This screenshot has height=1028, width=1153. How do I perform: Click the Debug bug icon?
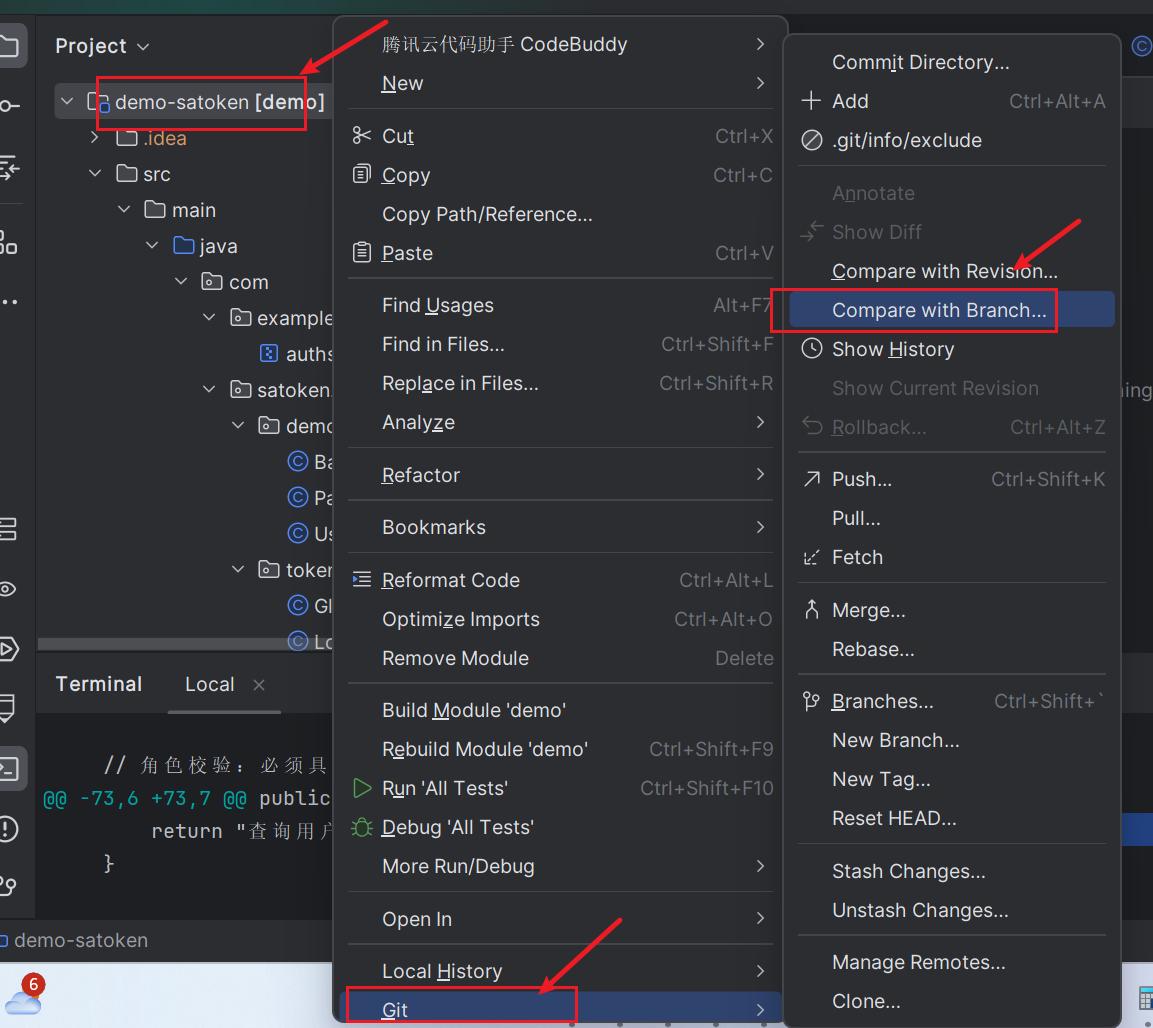pos(361,827)
